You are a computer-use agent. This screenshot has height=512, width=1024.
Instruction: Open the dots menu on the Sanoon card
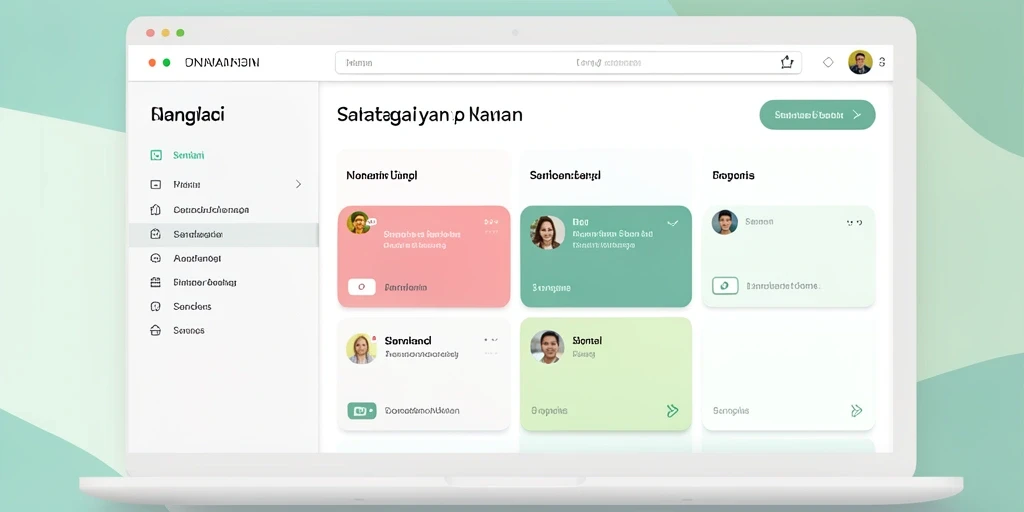[854, 223]
